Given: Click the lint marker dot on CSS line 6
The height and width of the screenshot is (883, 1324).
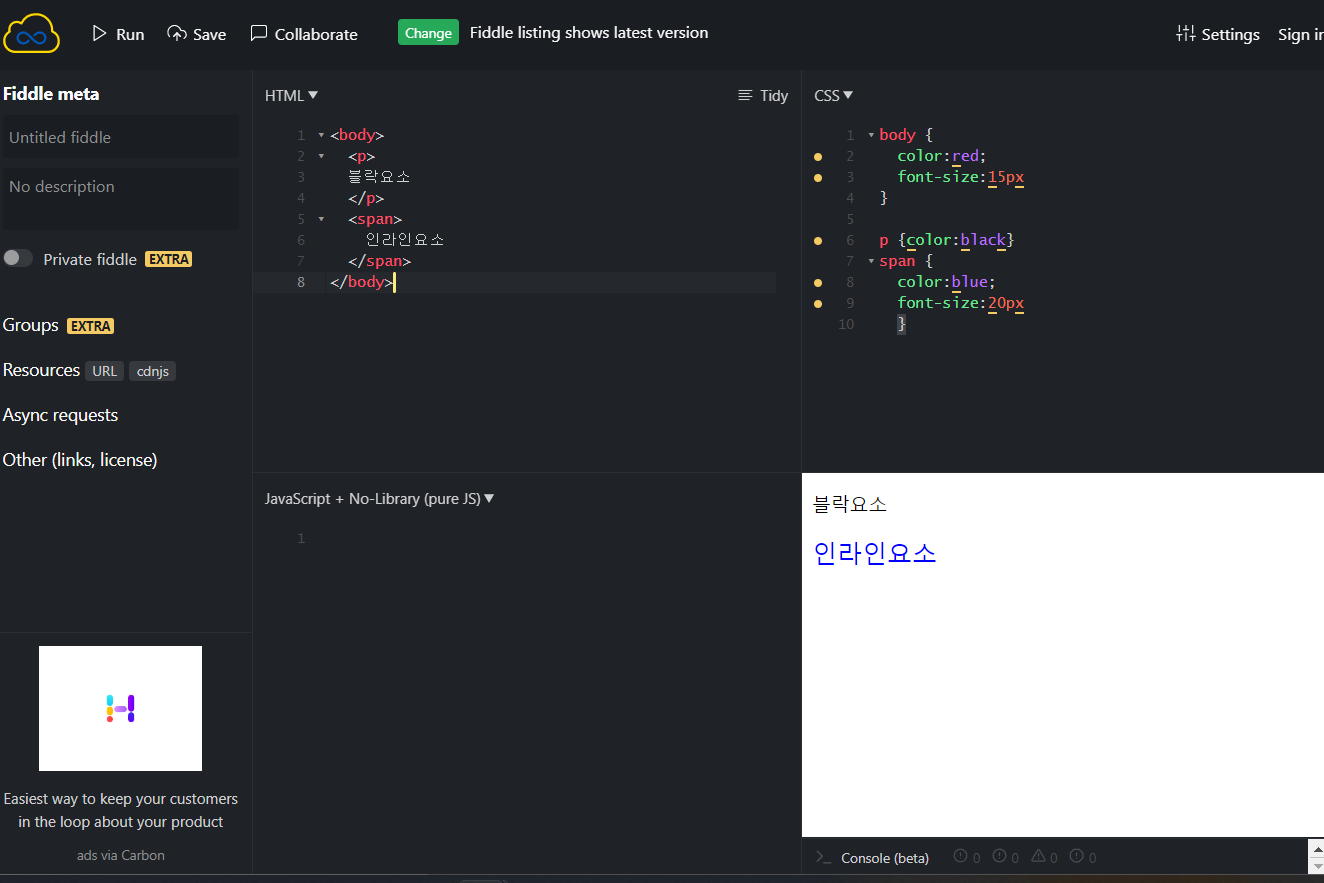Looking at the screenshot, I should (818, 240).
